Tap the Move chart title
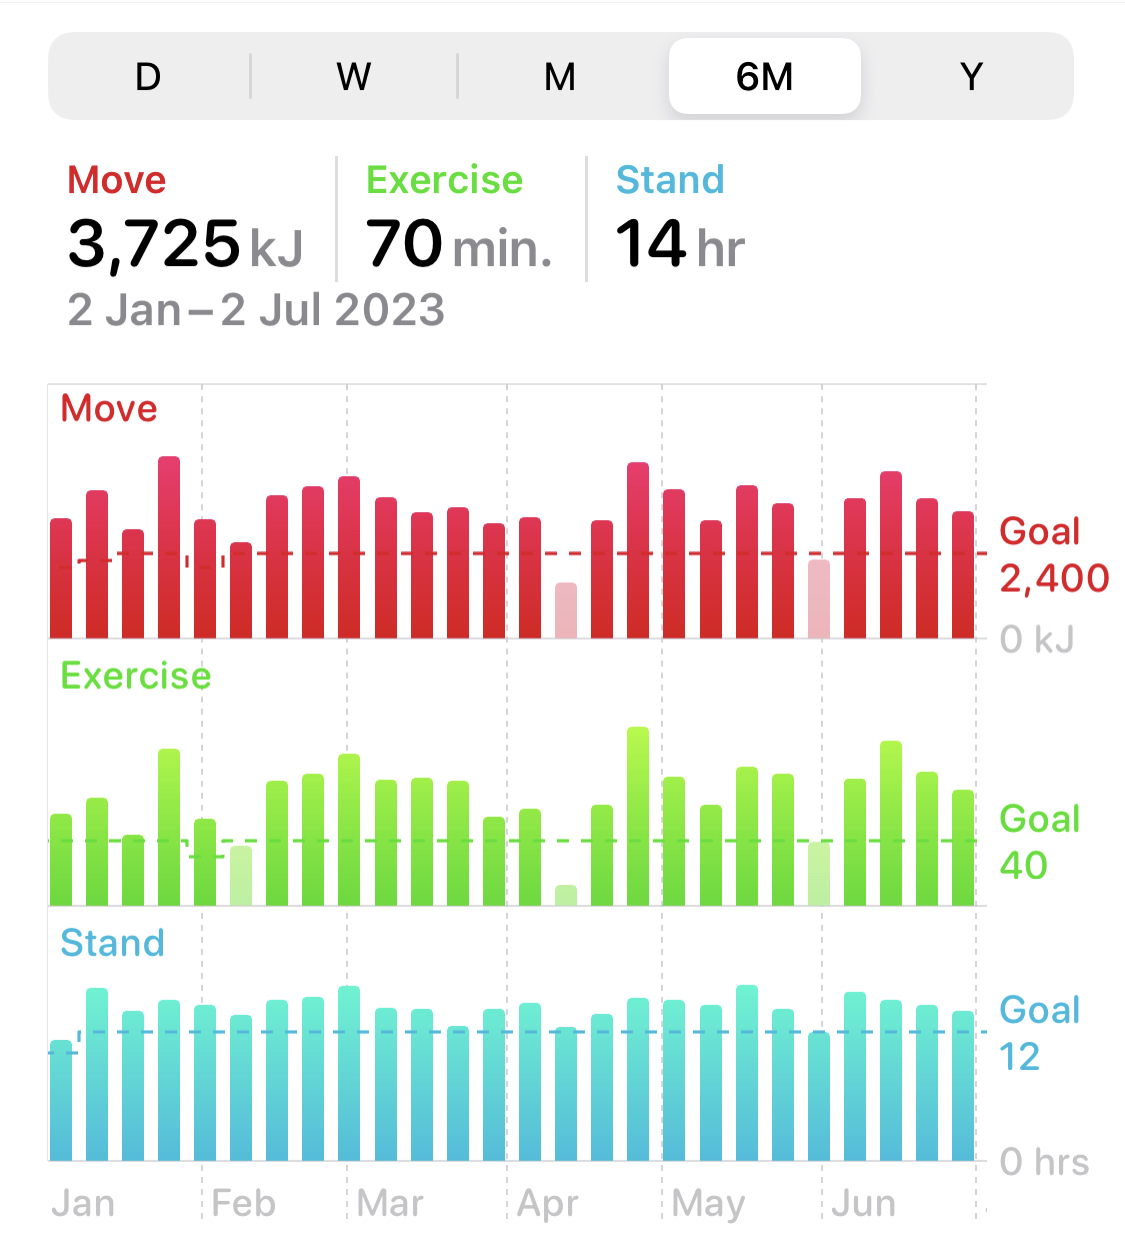The width and height of the screenshot is (1125, 1260). pos(109,408)
